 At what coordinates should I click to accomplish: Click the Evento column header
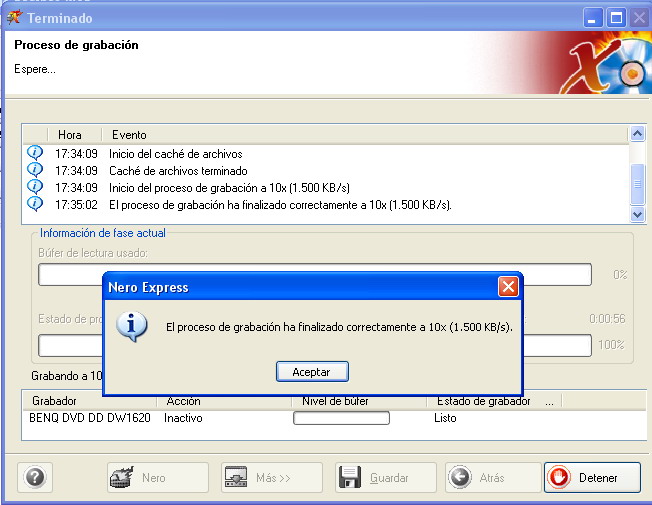[364, 135]
